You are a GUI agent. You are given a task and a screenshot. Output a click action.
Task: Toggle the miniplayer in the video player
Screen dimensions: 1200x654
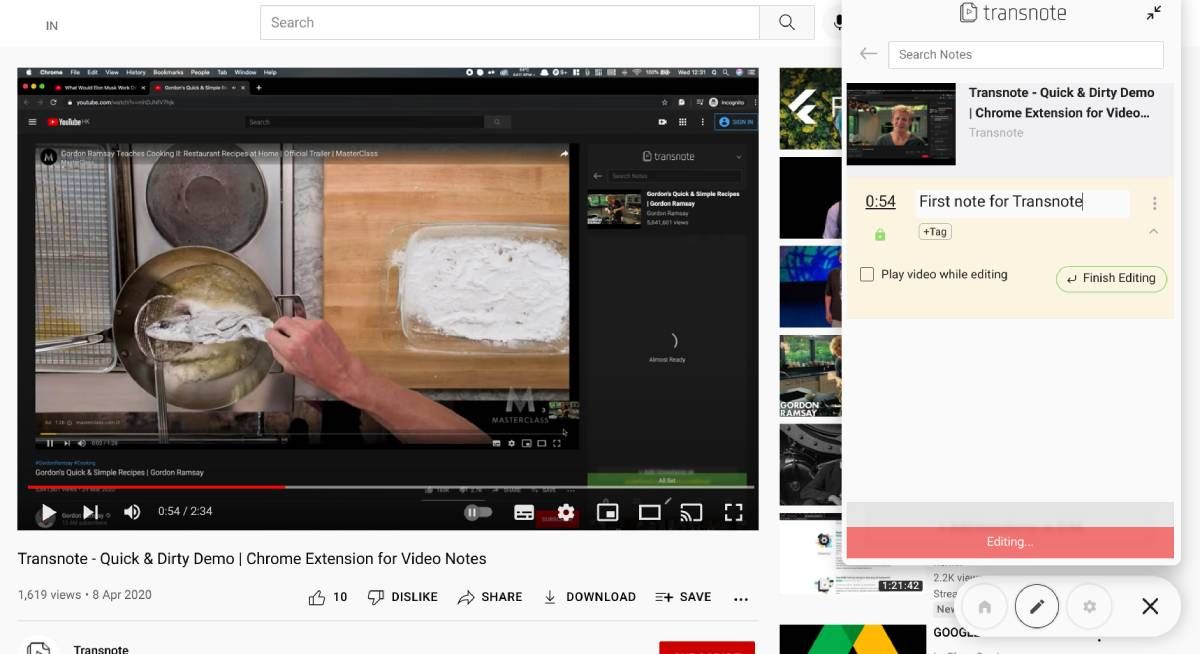coord(608,511)
